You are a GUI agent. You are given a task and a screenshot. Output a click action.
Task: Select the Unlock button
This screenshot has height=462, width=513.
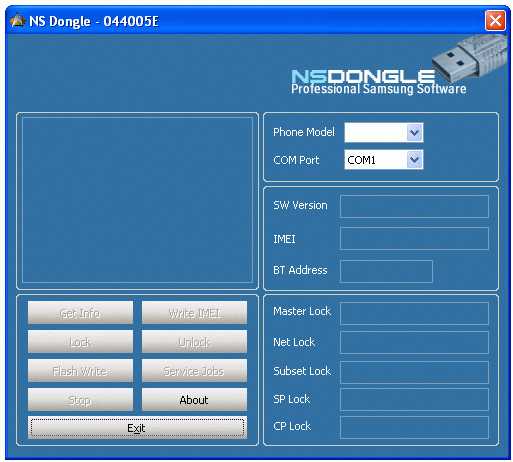tap(194, 342)
